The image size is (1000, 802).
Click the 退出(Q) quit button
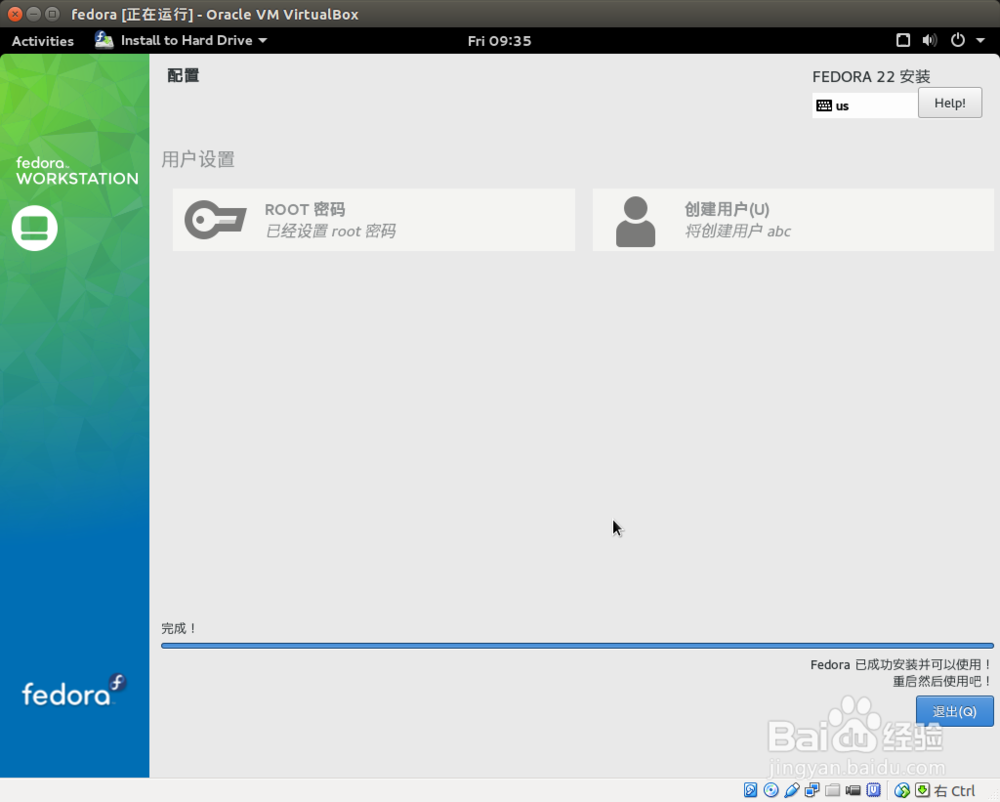coord(954,711)
